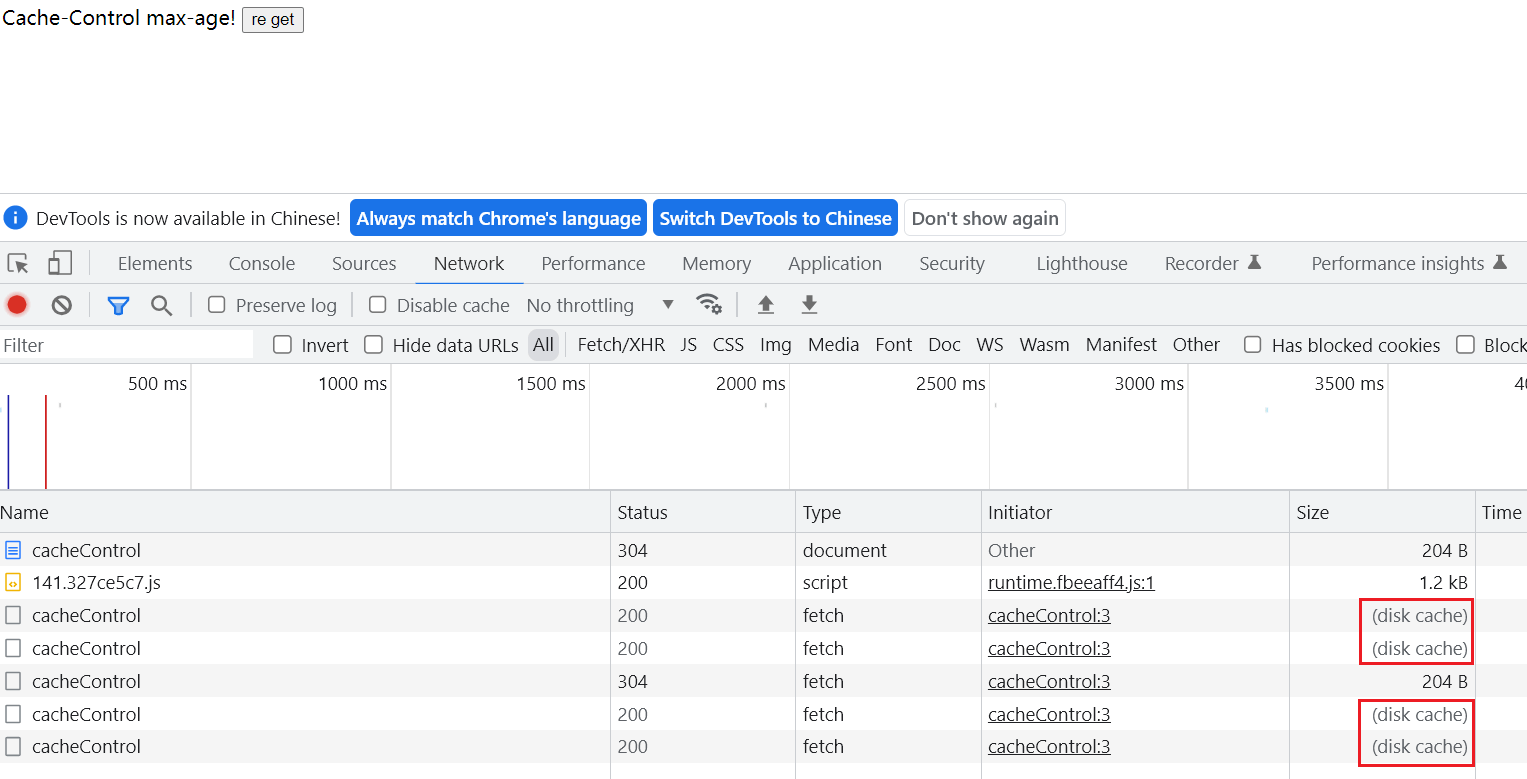The width and height of the screenshot is (1527, 779).
Task: Check Has blocked cookies checkbox
Action: (x=1253, y=344)
